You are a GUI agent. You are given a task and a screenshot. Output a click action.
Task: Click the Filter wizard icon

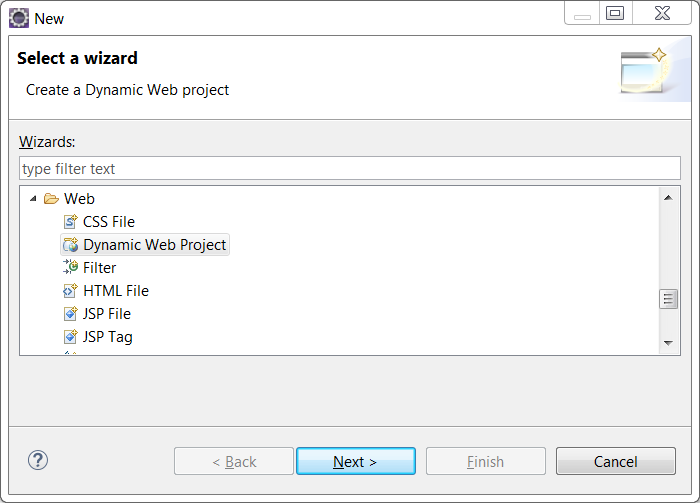coord(71,267)
